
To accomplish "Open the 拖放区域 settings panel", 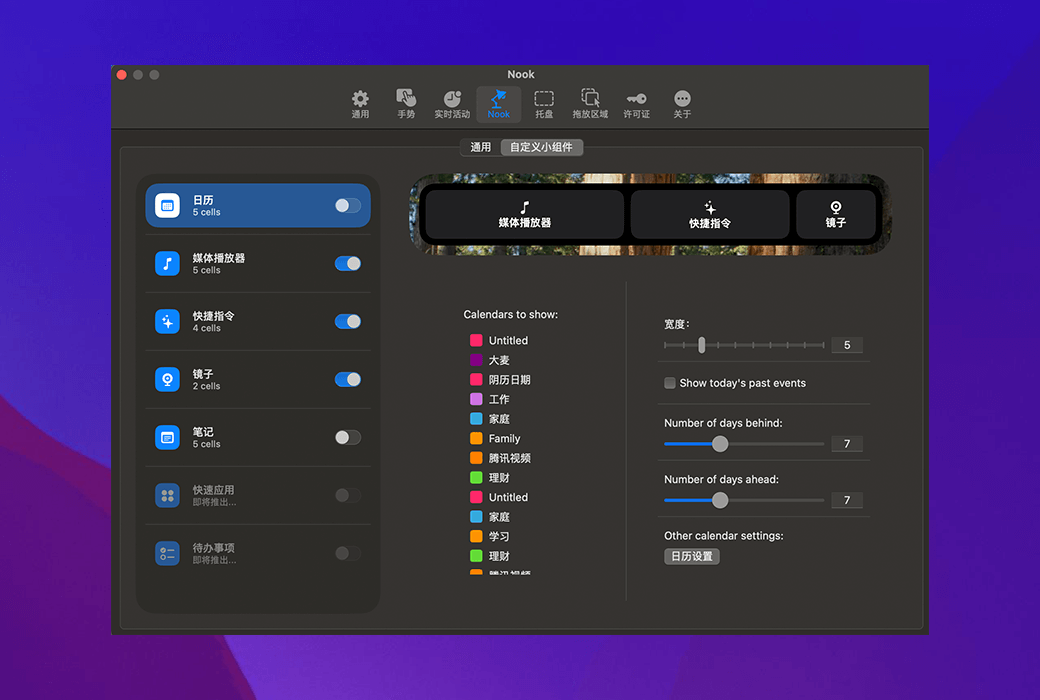I will coord(590,101).
